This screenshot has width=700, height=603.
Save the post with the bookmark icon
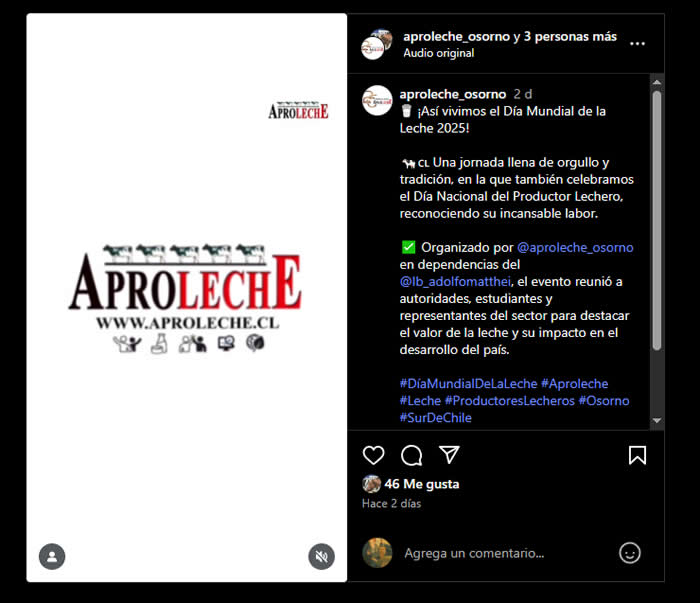coord(637,455)
